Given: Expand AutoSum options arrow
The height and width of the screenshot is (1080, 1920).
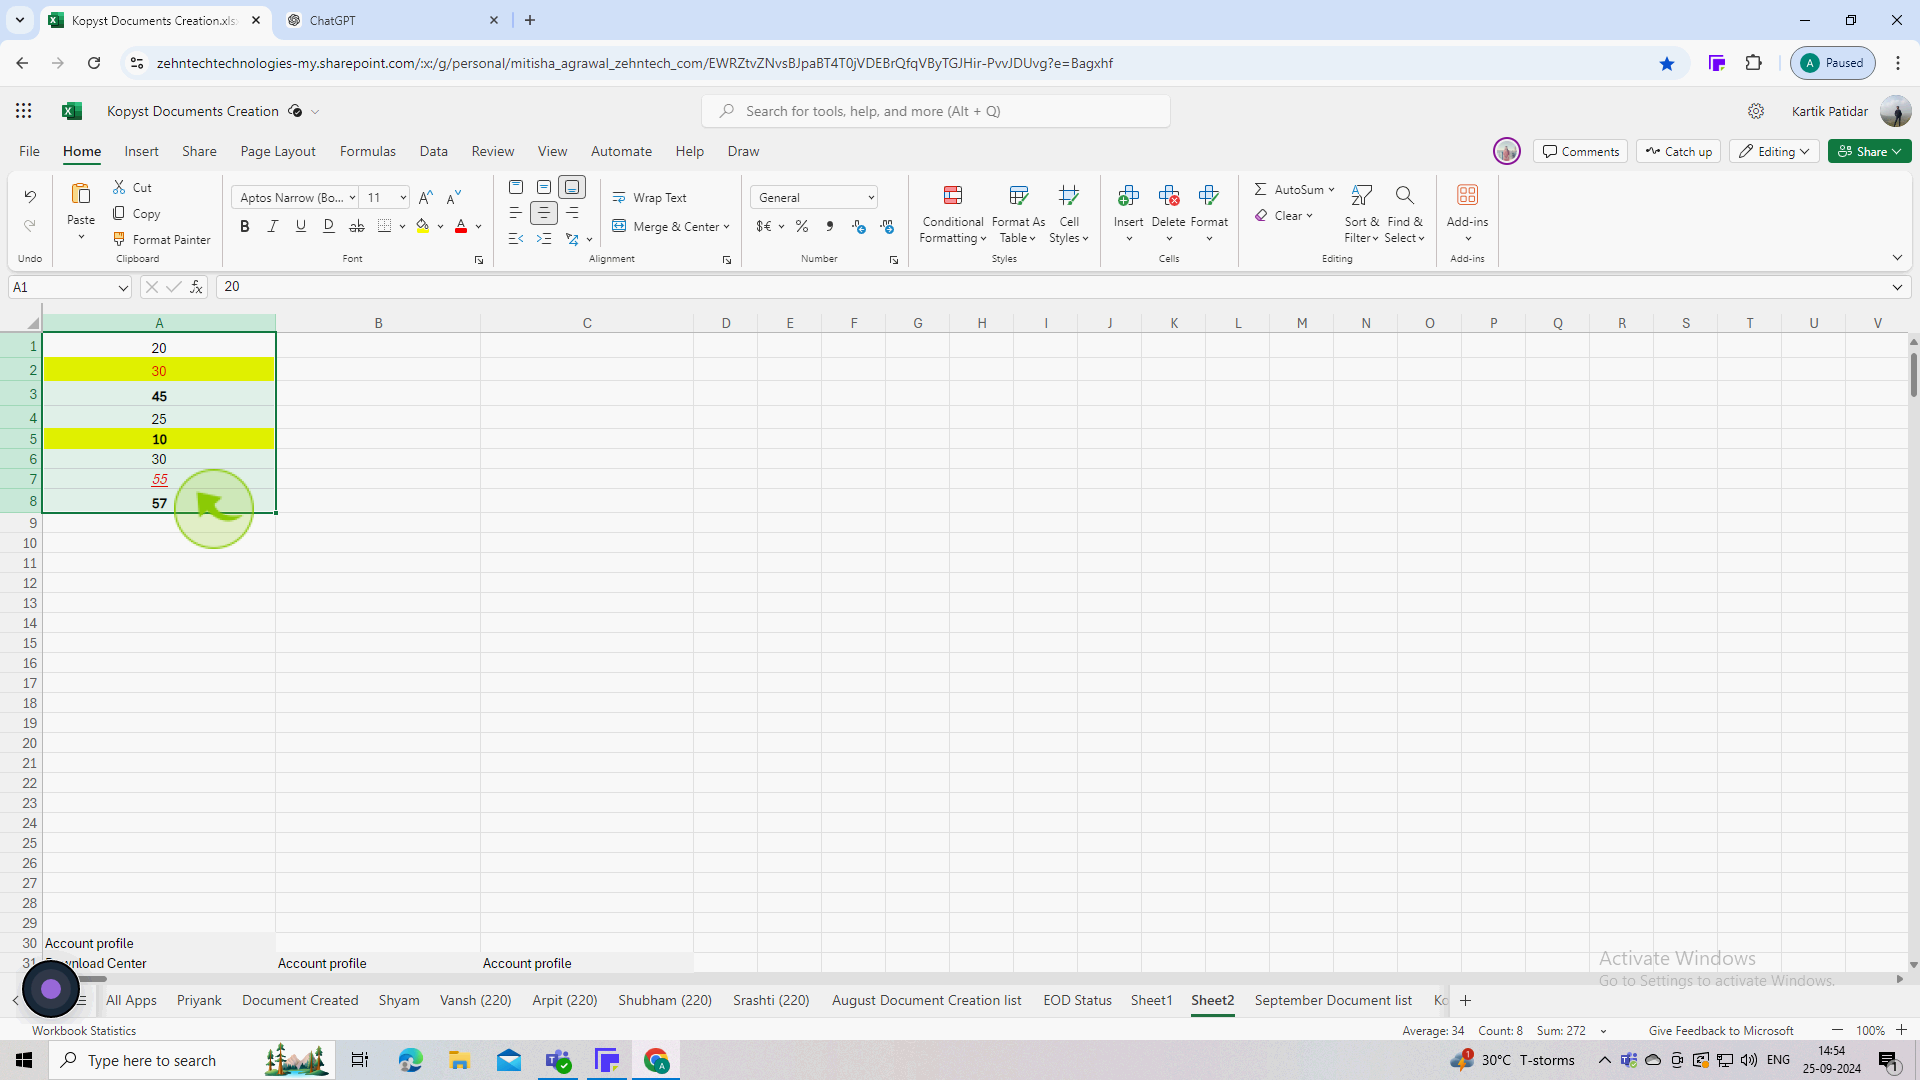Looking at the screenshot, I should coord(1332,189).
